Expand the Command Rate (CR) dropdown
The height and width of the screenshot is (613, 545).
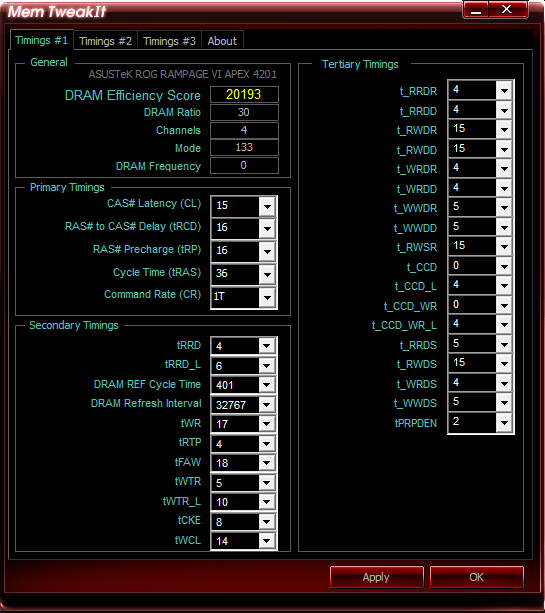coord(267,297)
